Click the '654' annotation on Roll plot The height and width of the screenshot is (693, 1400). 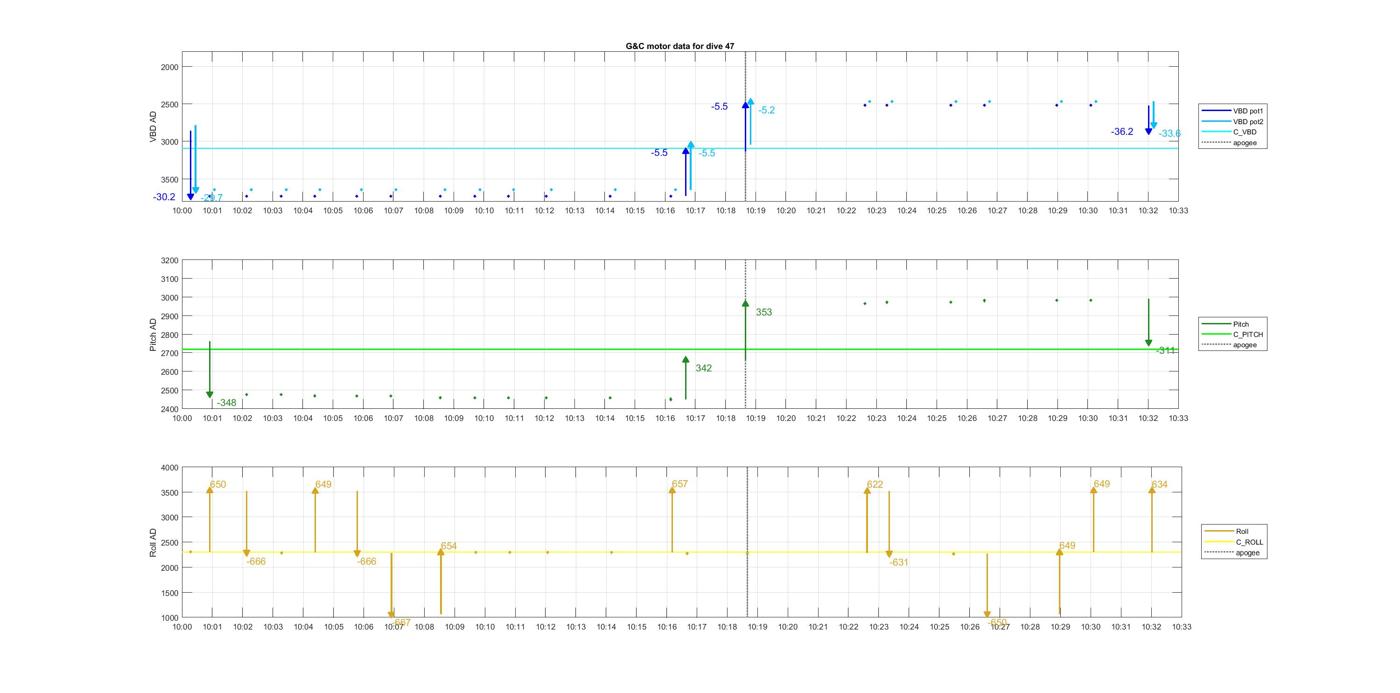coord(449,546)
